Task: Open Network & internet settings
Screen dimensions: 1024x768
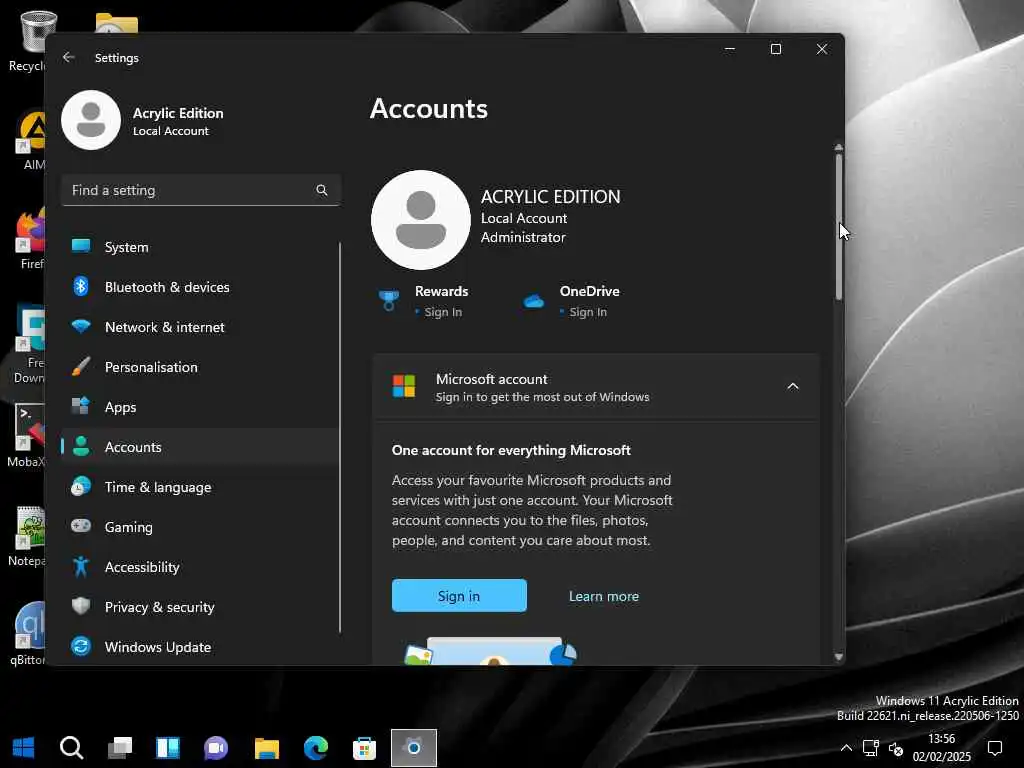Action: (200, 327)
